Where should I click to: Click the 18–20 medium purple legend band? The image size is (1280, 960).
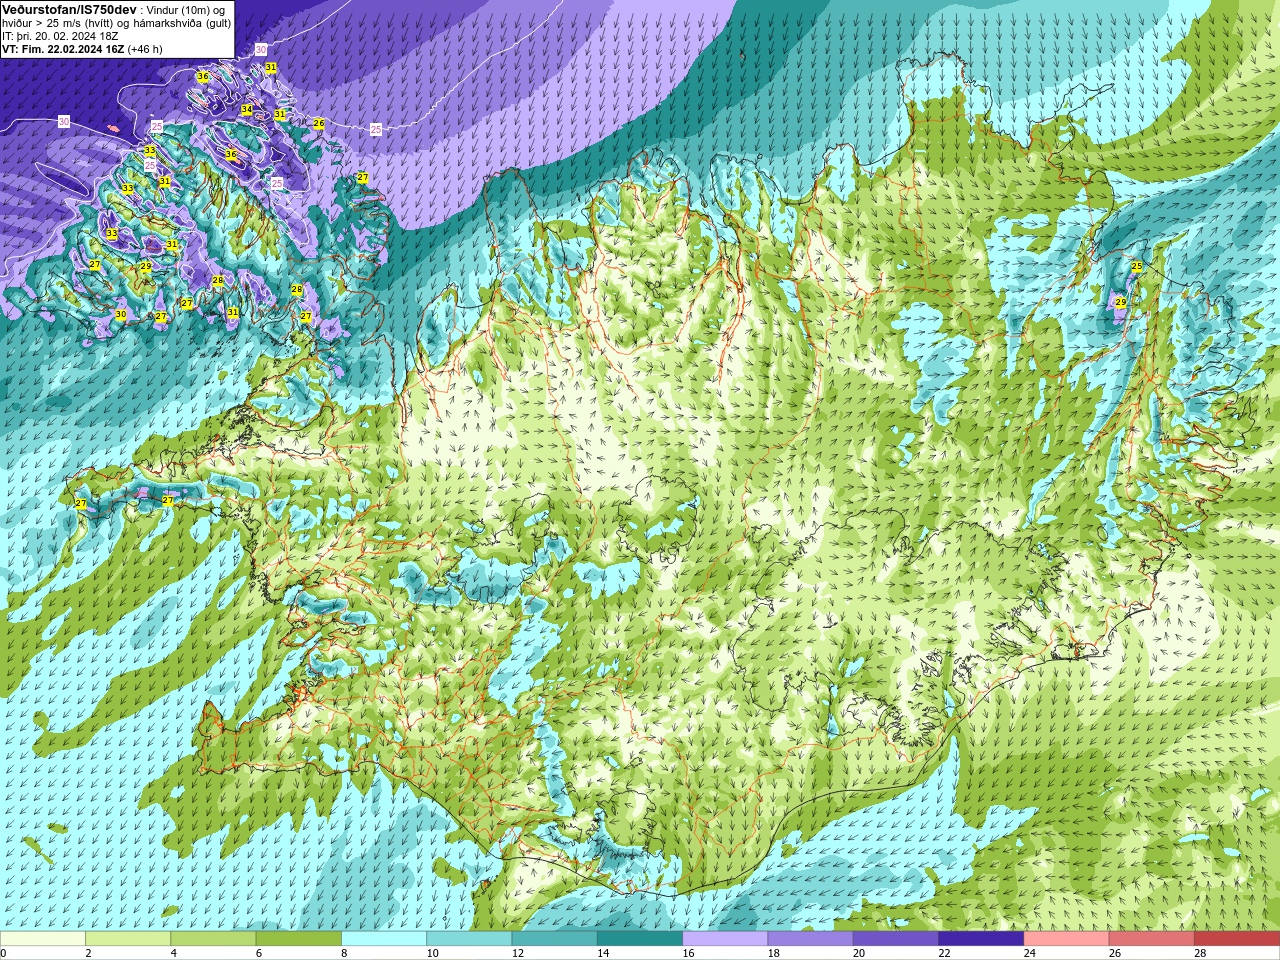[810, 939]
